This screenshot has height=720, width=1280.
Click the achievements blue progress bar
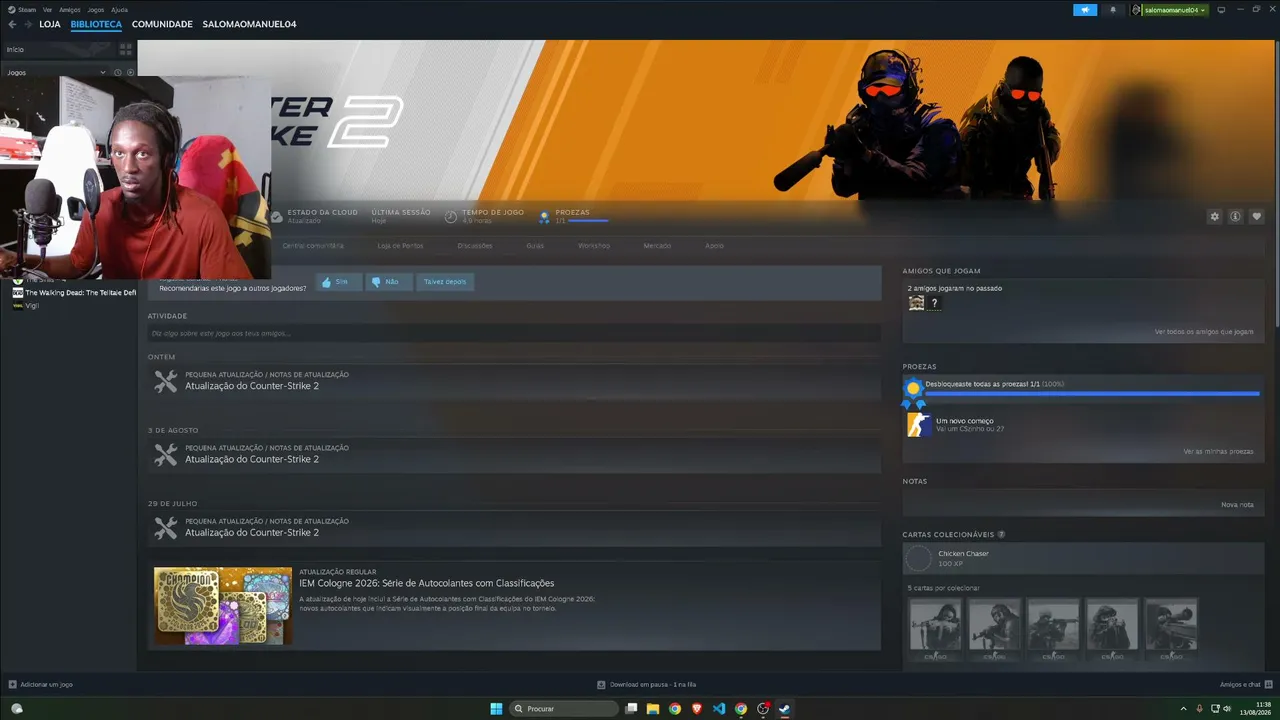coord(1093,394)
